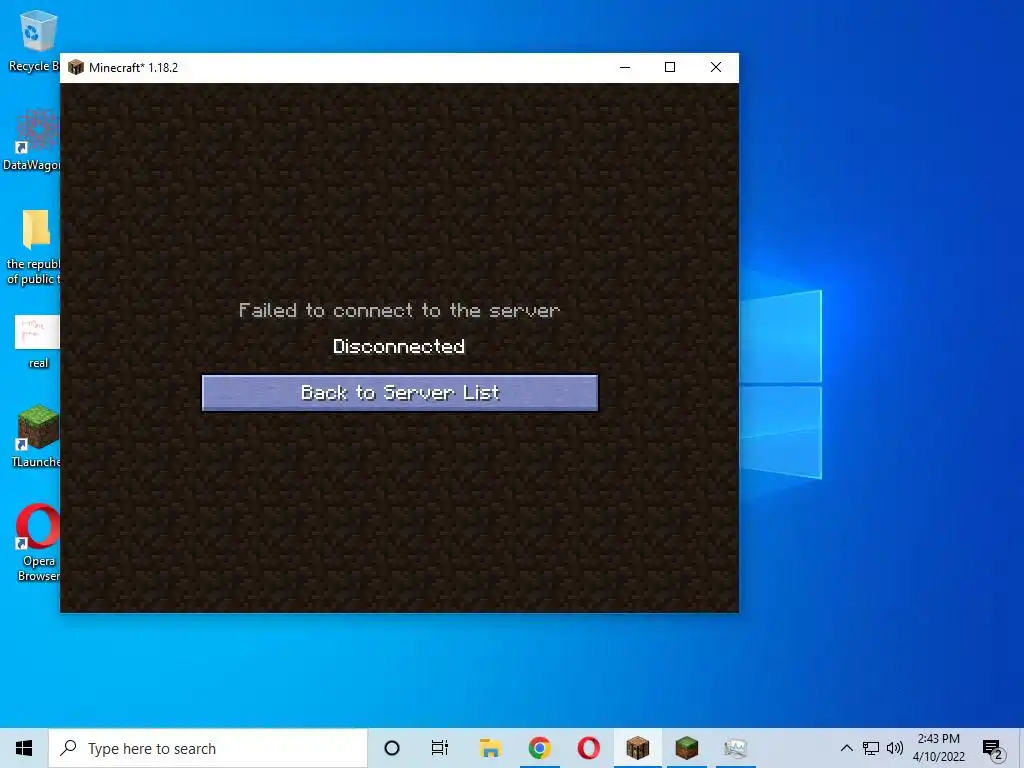Open the Windows Start menu

(x=24, y=748)
